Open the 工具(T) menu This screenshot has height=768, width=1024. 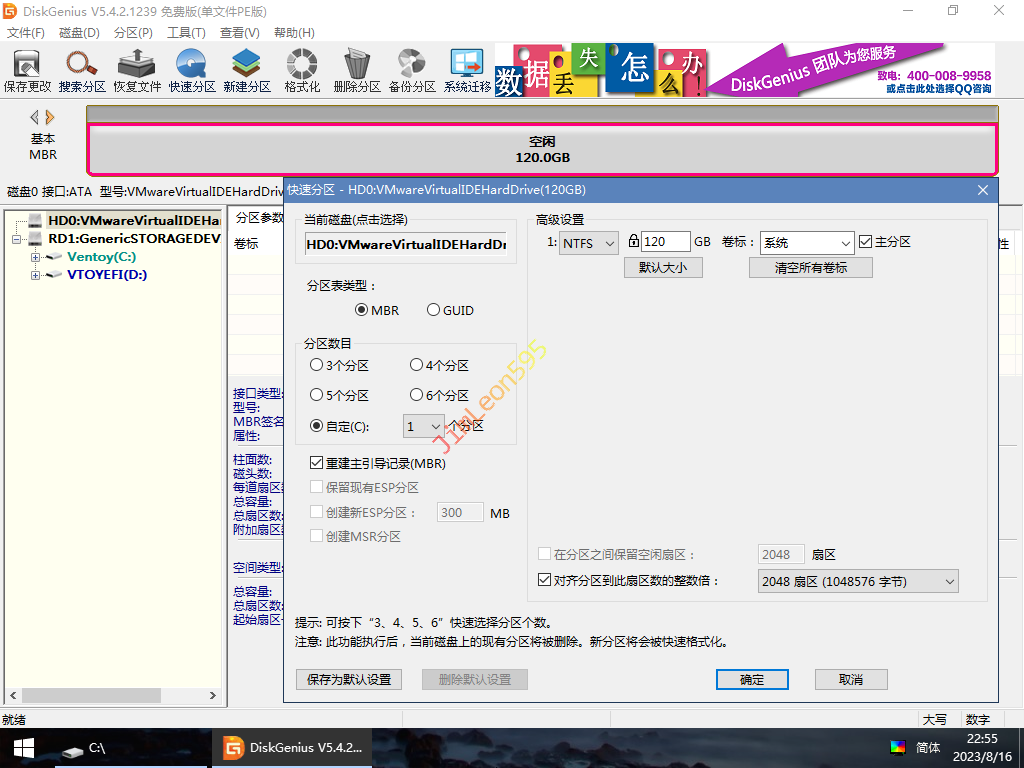[x=186, y=33]
